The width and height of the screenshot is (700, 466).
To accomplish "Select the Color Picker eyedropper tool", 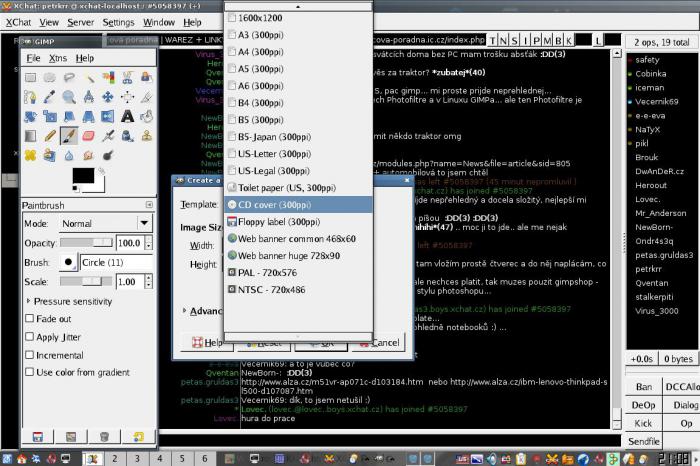I will point(50,97).
